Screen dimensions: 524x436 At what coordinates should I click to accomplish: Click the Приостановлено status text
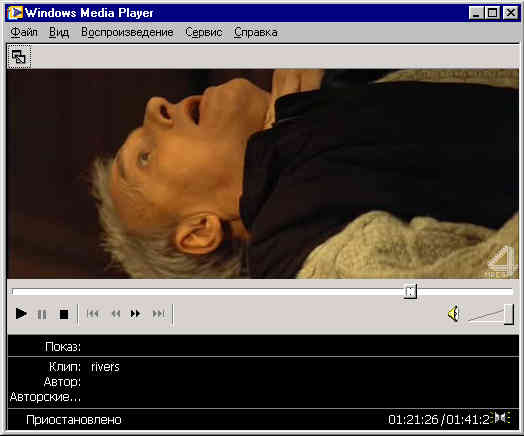click(x=74, y=420)
